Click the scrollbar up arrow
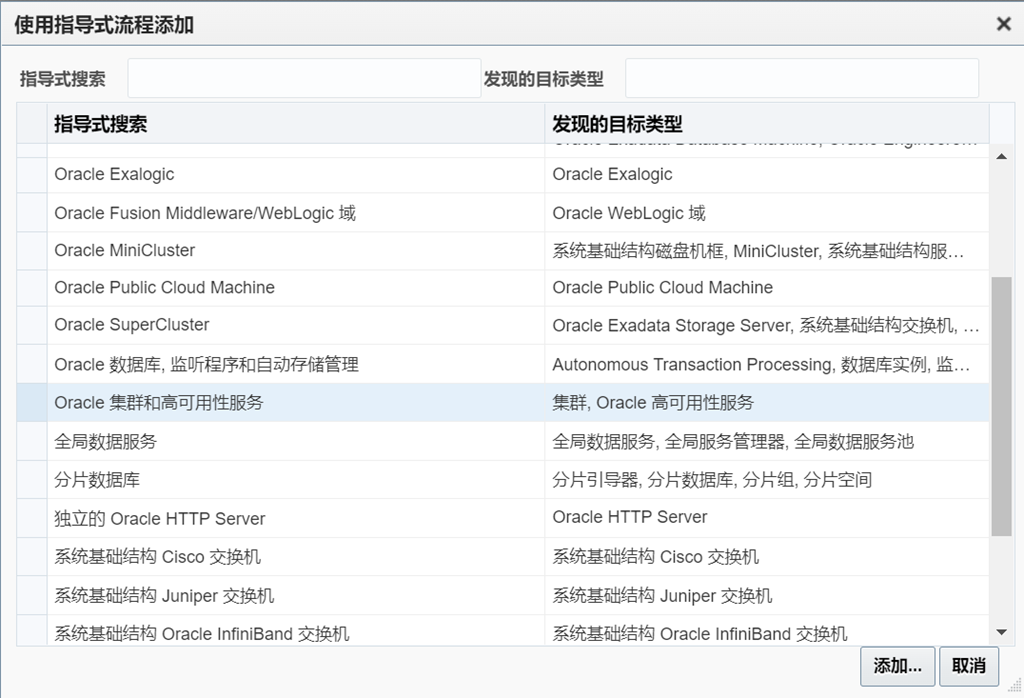This screenshot has height=698, width=1024. [1002, 157]
